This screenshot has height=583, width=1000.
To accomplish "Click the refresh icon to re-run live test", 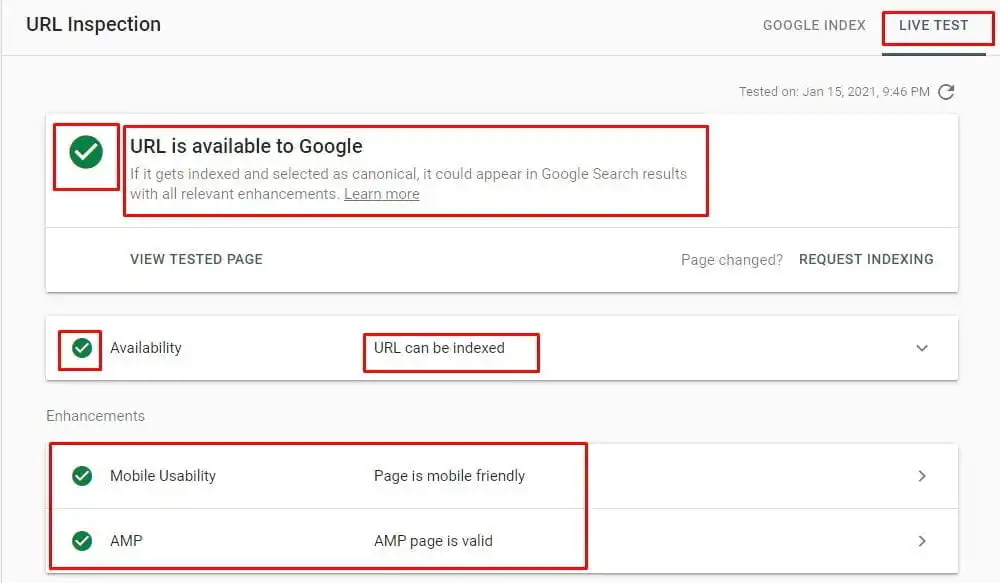I will point(946,91).
